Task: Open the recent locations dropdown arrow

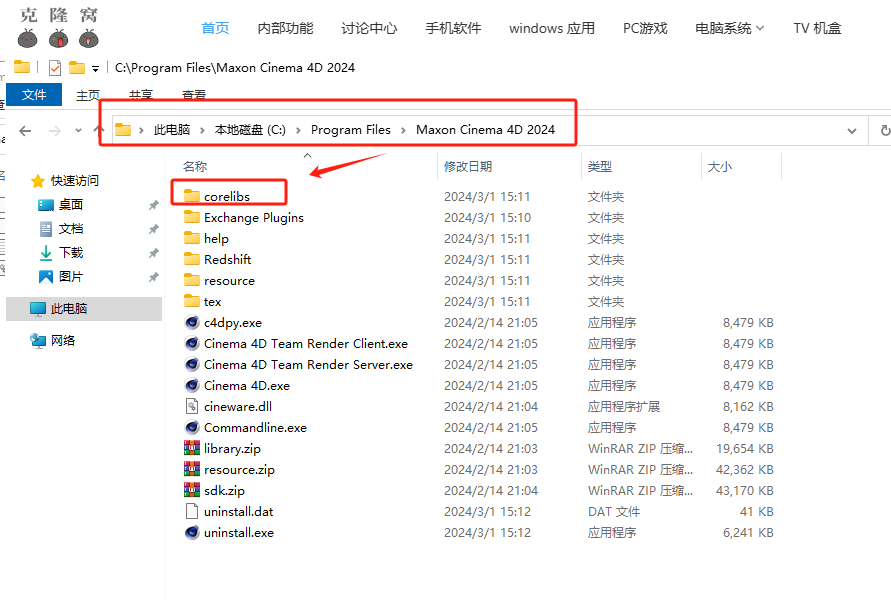Action: point(78,131)
